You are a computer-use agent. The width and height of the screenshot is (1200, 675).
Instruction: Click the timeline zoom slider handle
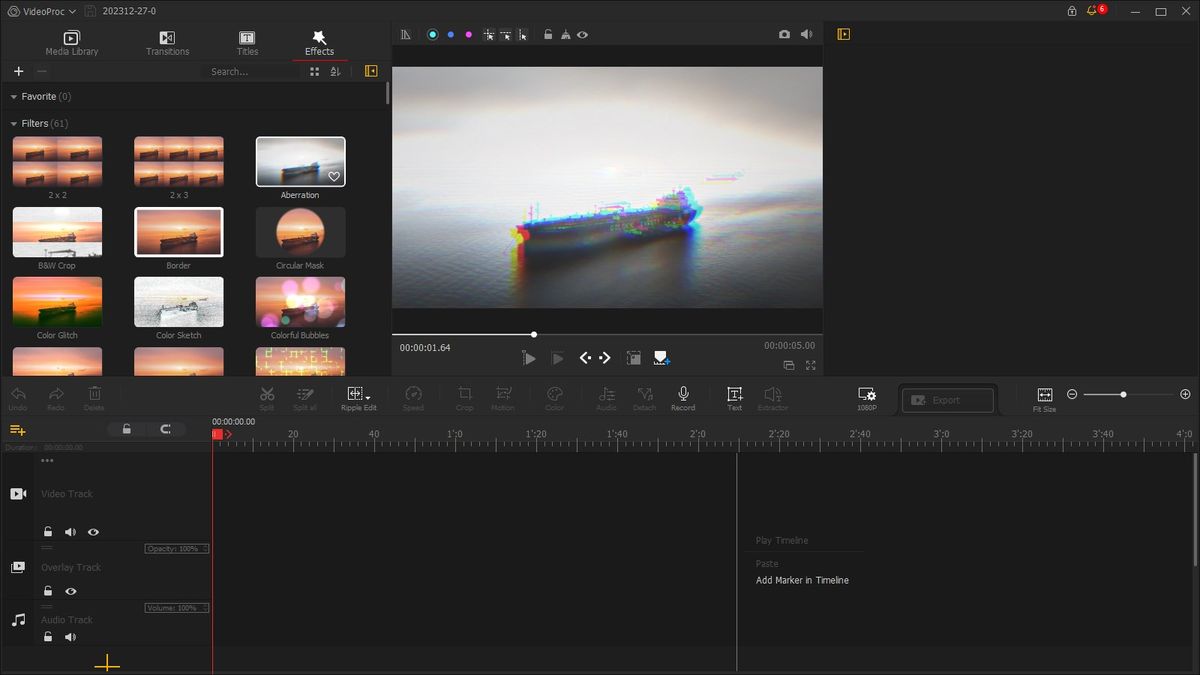(x=1123, y=394)
